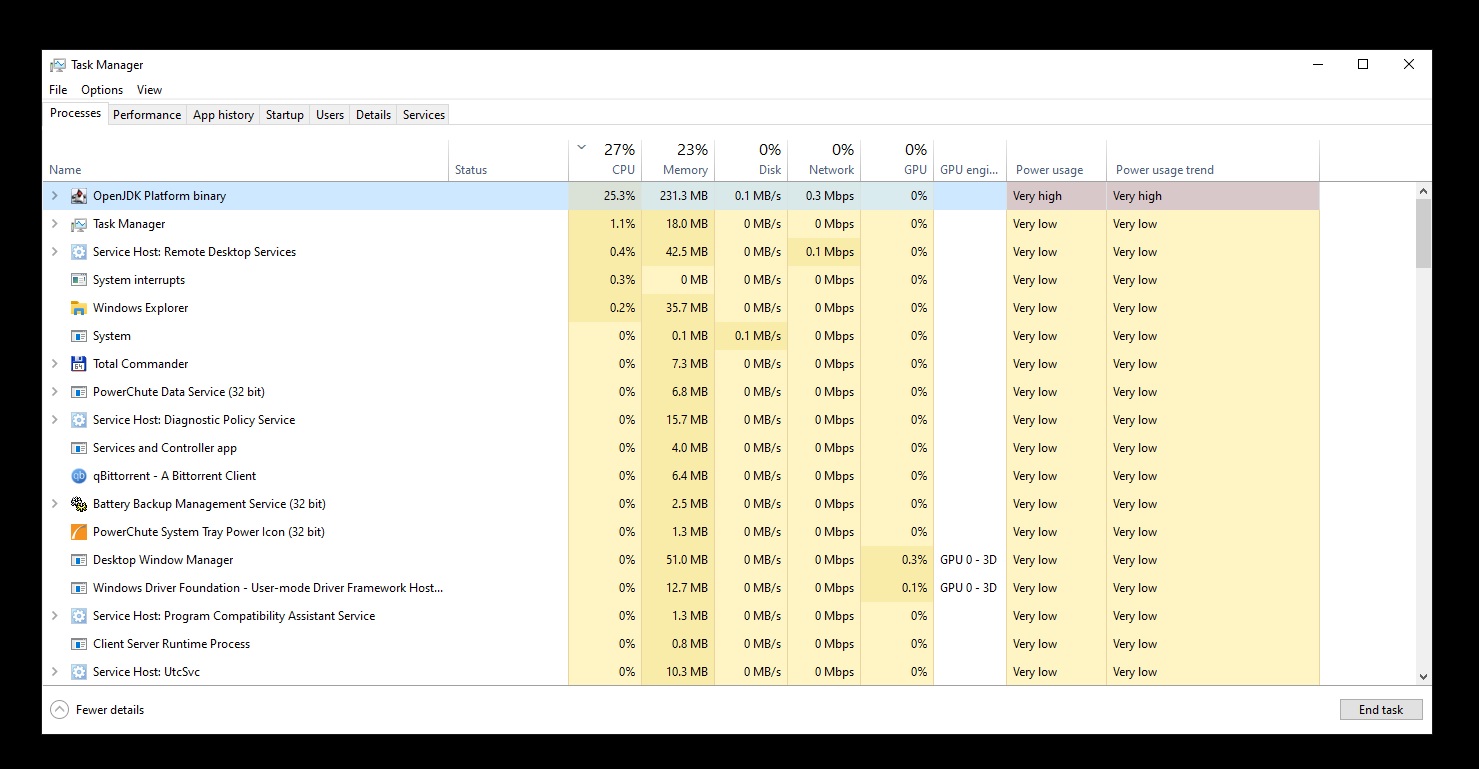Viewport: 1479px width, 769px height.
Task: Click the scrollbar up arrow
Action: (1423, 190)
